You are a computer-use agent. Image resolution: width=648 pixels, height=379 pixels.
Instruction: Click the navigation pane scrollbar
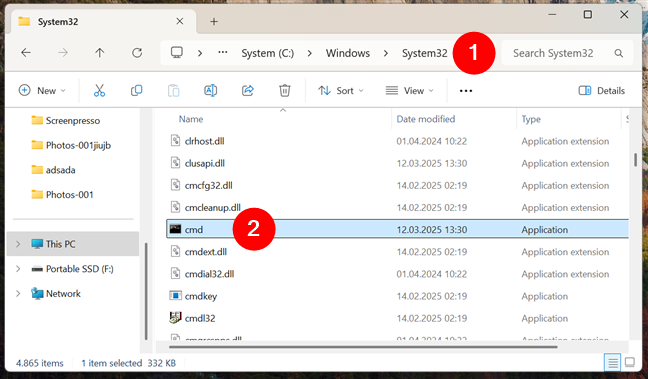146,291
